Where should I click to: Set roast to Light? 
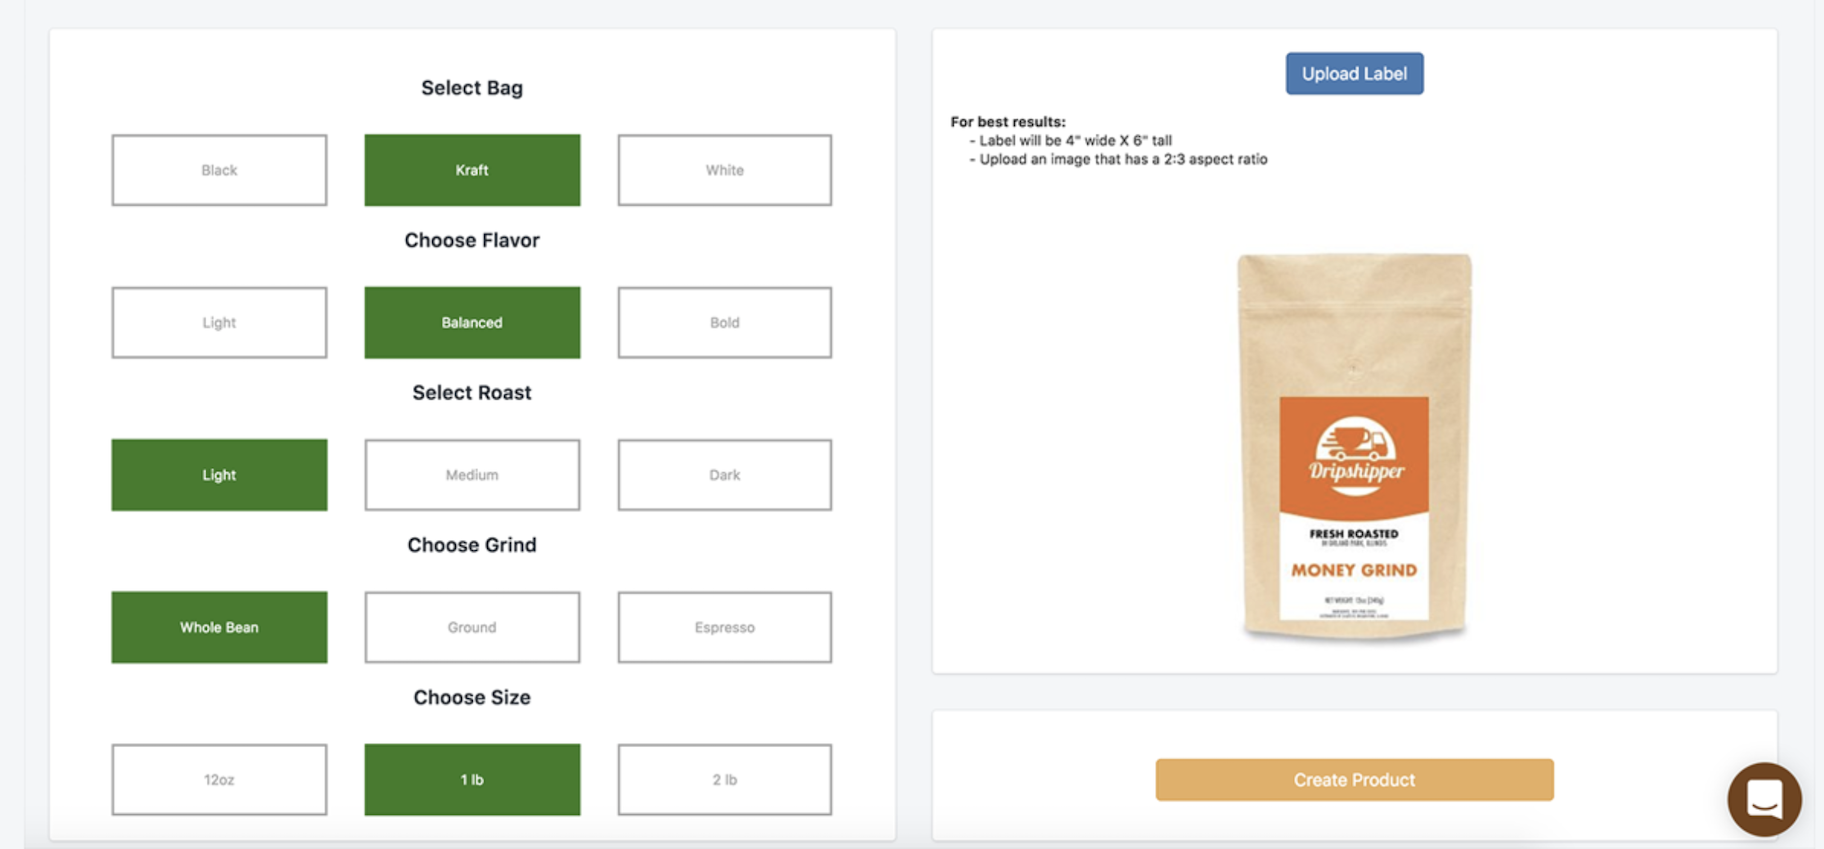tap(219, 475)
